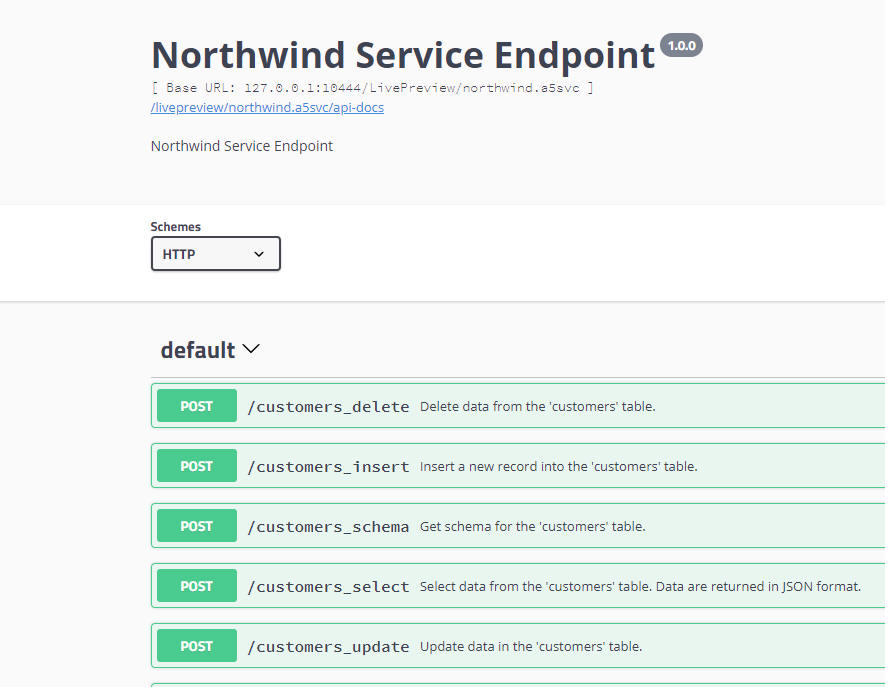Click POST badge for customers_update
885x687 pixels.
coord(196,646)
